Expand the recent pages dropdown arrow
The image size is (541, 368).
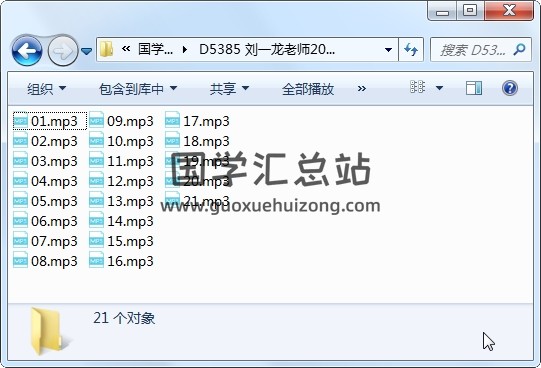click(86, 51)
